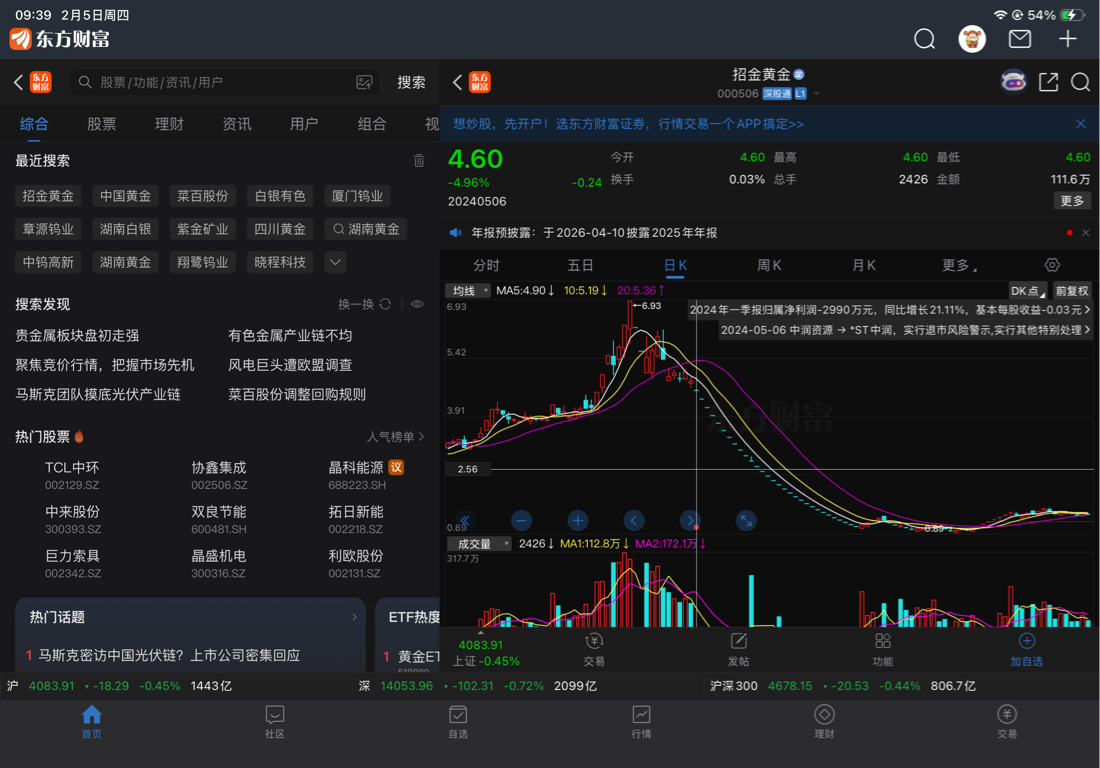Select 五日 chart tab
Screen dimensions: 1100x768
click(580, 265)
